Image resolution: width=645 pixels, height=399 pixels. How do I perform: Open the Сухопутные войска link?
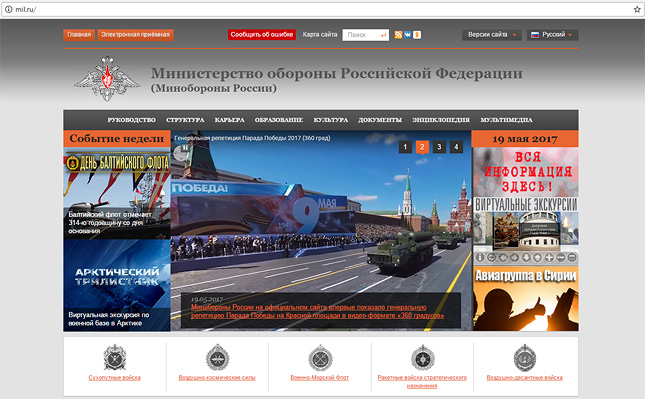pos(115,378)
